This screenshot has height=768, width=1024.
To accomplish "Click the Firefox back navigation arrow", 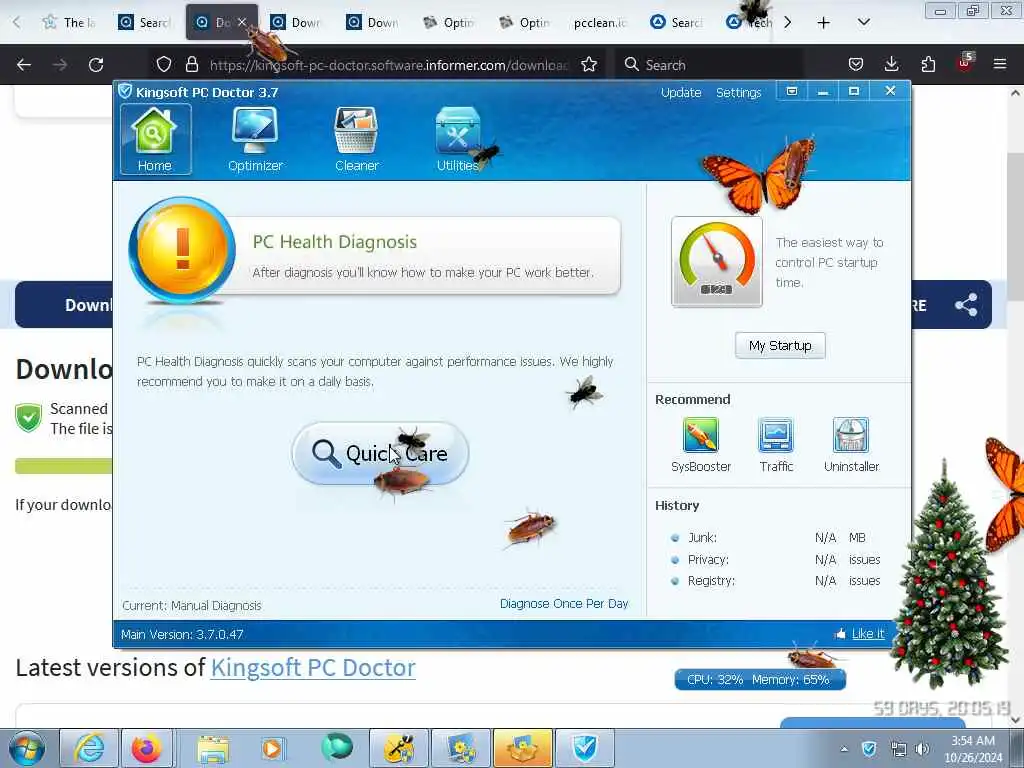I will (x=24, y=65).
